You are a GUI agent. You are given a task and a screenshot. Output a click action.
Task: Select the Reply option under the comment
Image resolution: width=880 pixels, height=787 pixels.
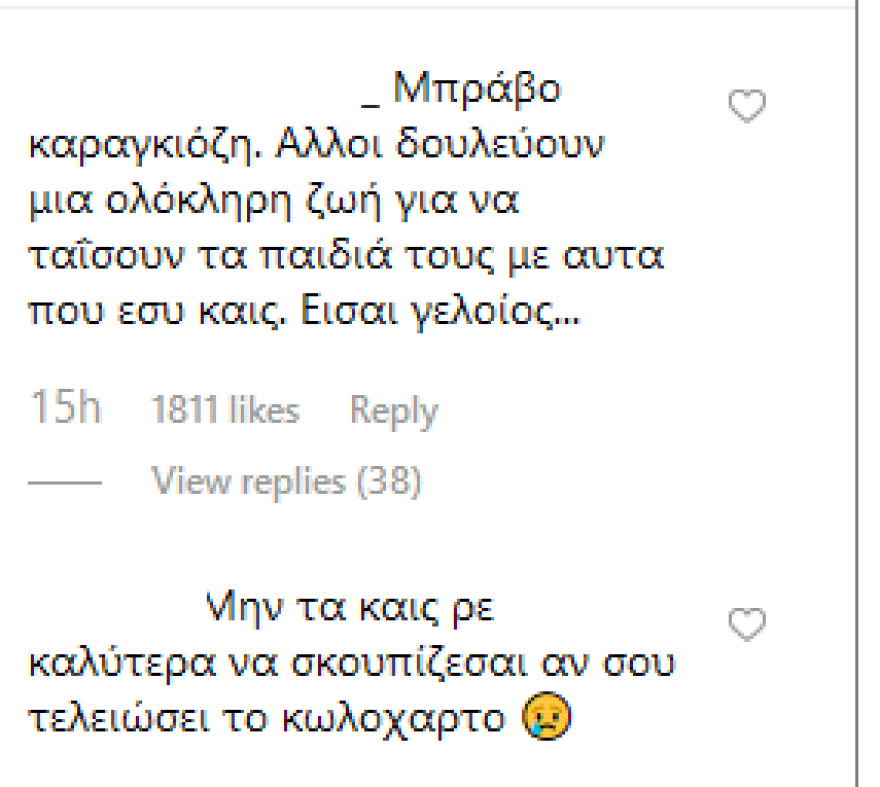392,409
